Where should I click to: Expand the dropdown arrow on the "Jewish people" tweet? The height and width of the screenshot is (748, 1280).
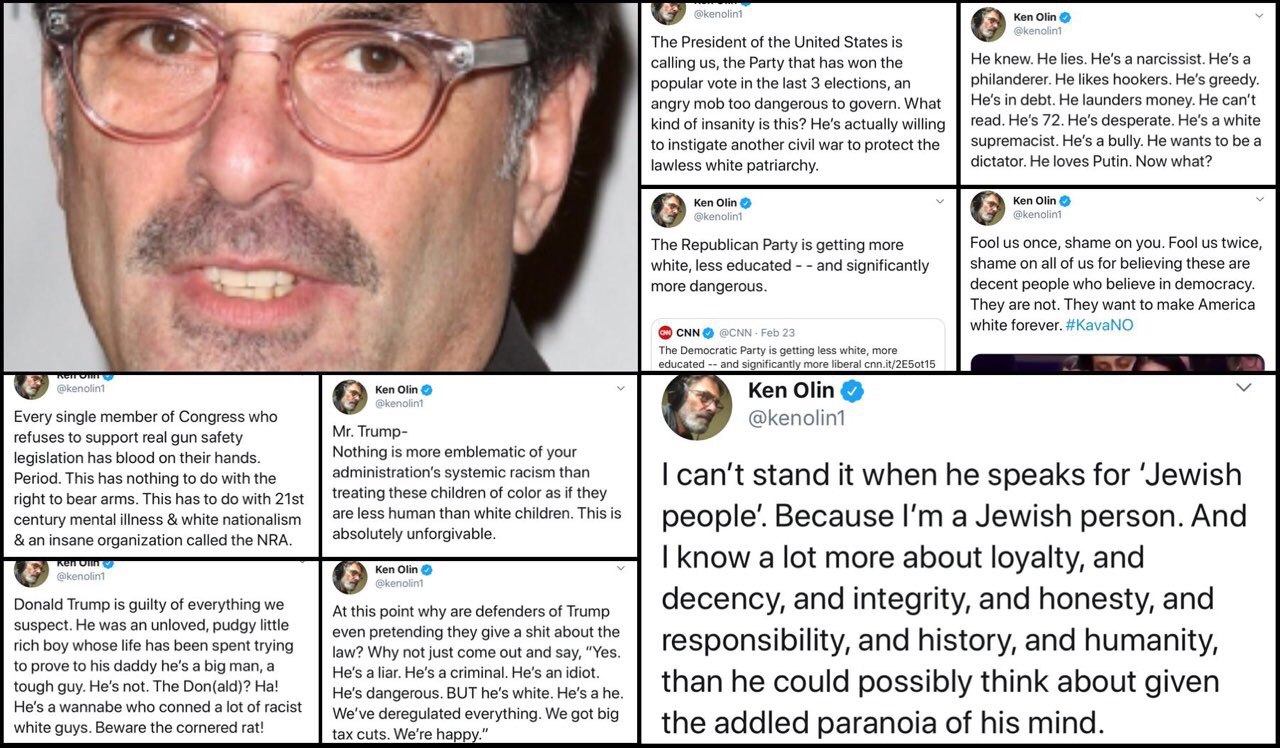pyautogui.click(x=1243, y=388)
